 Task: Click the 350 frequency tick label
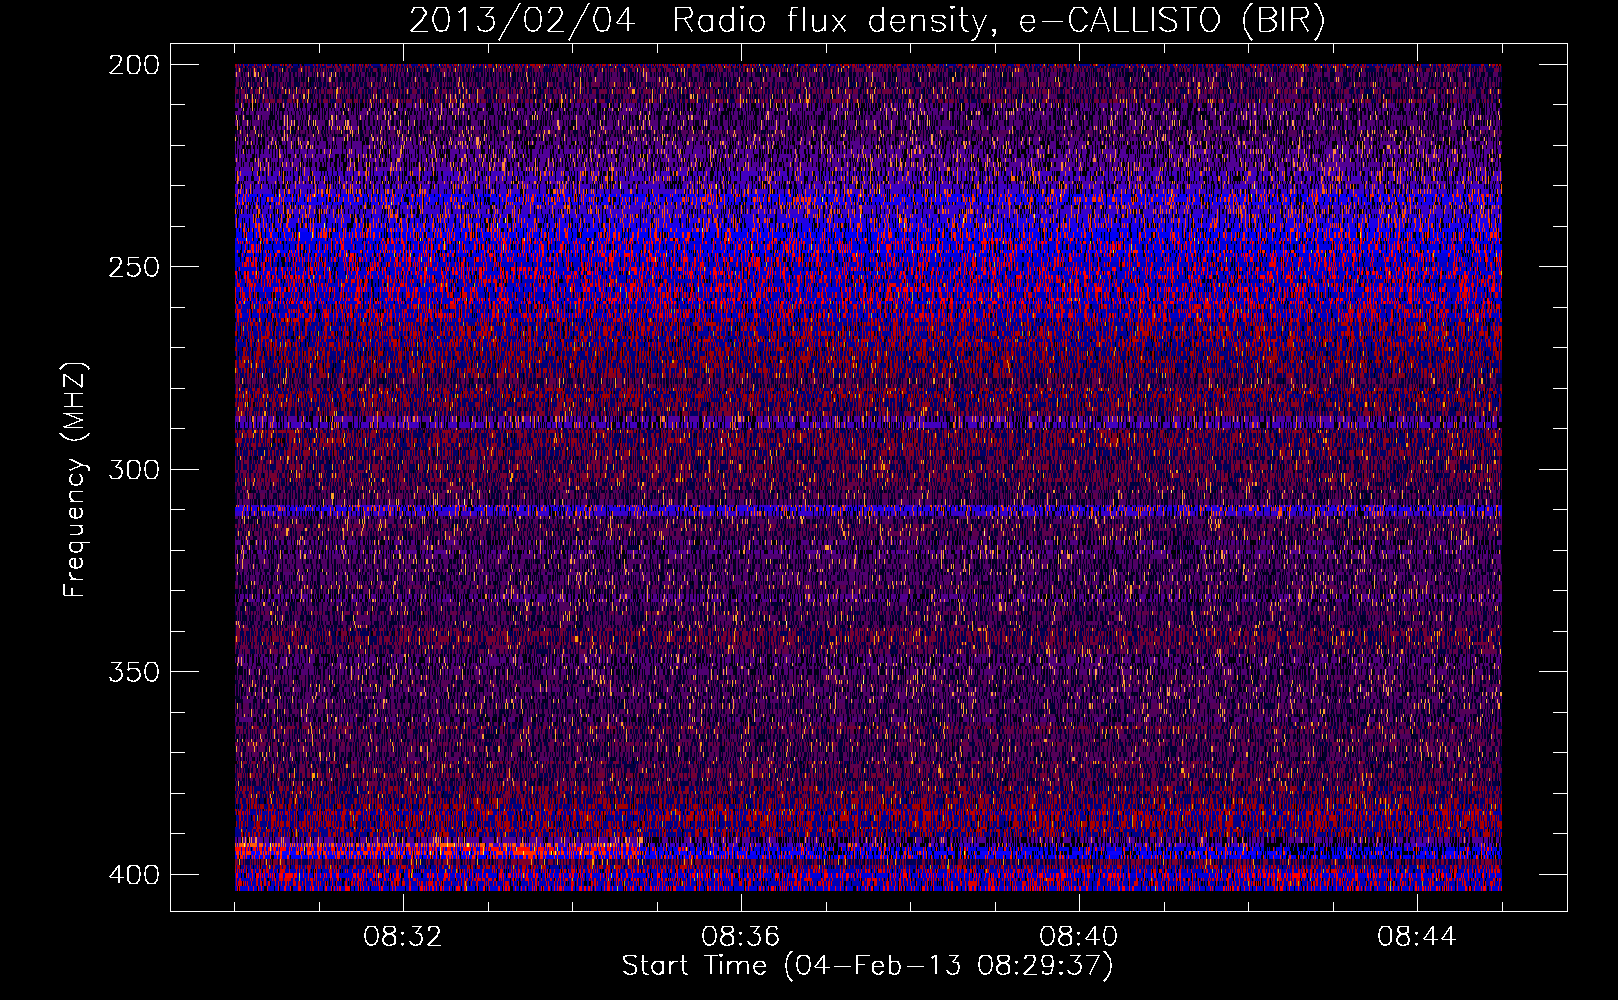pos(133,671)
